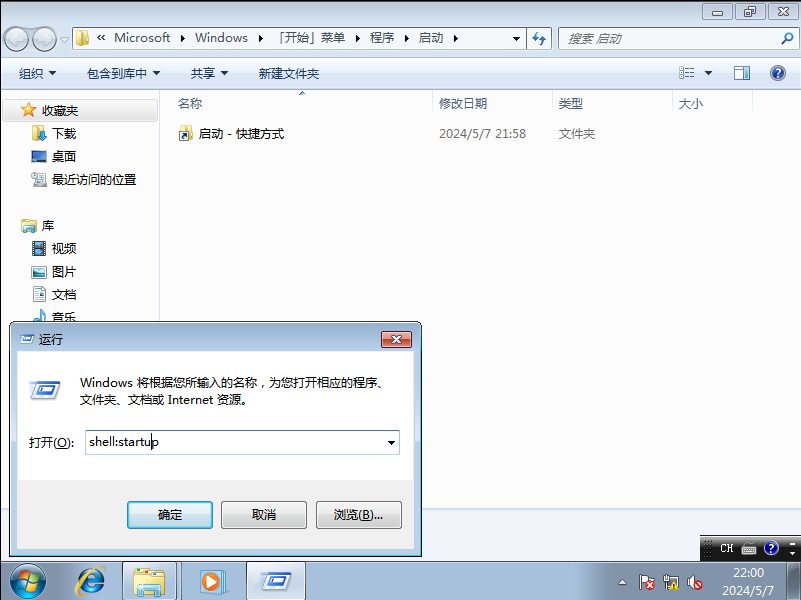Click the muted volume tray icon
Viewport: 801px width, 600px height.
tap(695, 582)
